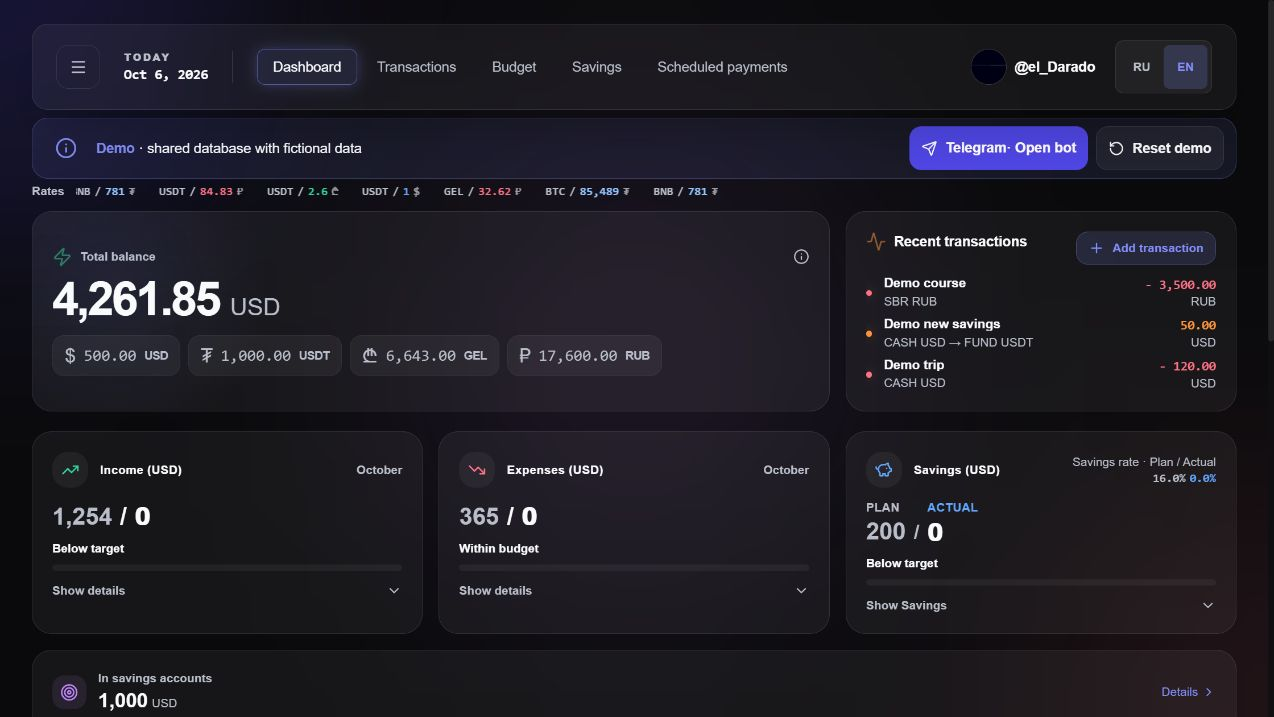Click the Oct 6, 2026 date
Viewport: 1274px width, 717px height.
click(166, 75)
